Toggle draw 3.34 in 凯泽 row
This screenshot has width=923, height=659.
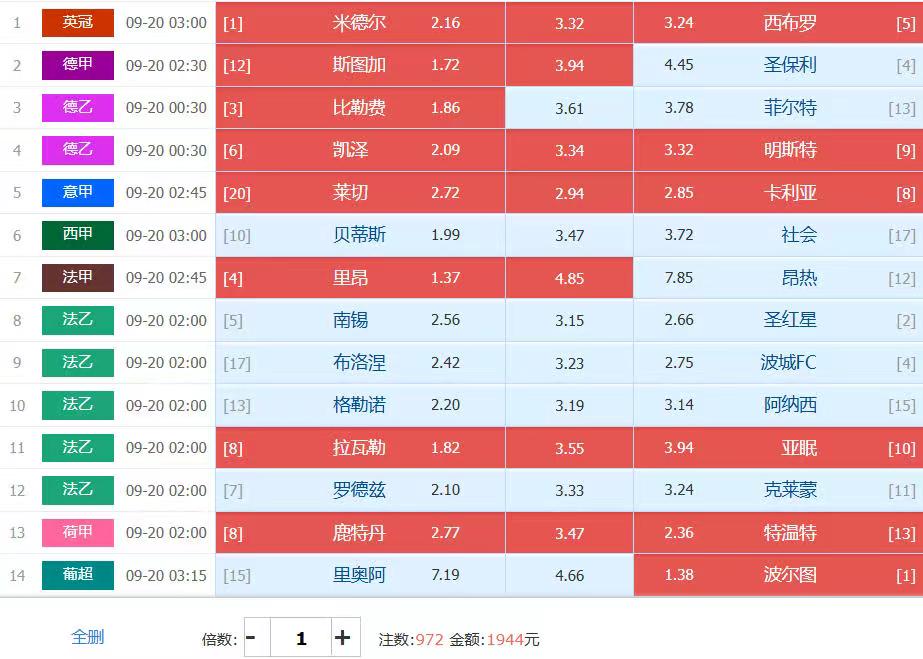569,150
